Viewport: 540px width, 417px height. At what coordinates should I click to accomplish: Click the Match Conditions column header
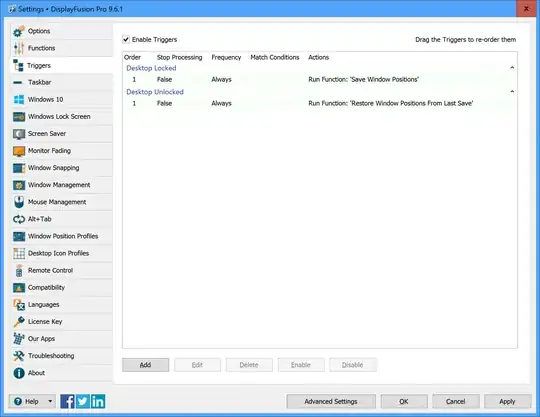click(275, 58)
